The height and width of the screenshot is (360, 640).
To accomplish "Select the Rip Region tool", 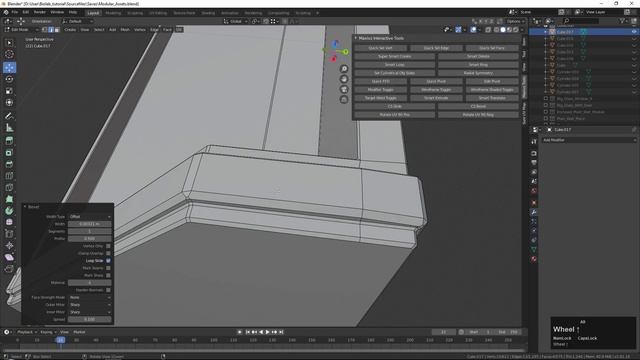I will 9,269.
